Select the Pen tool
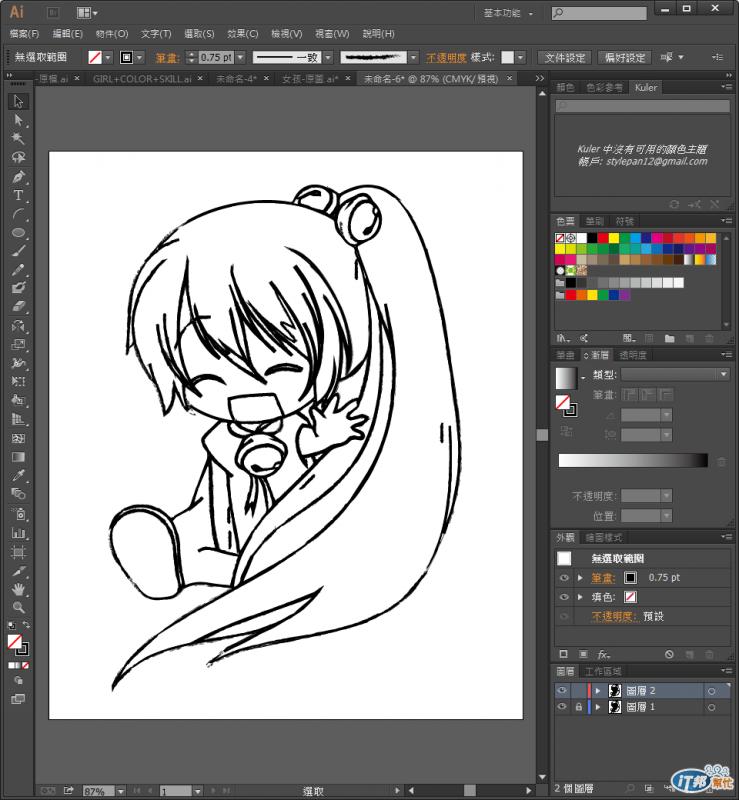739x800 pixels. tap(18, 177)
